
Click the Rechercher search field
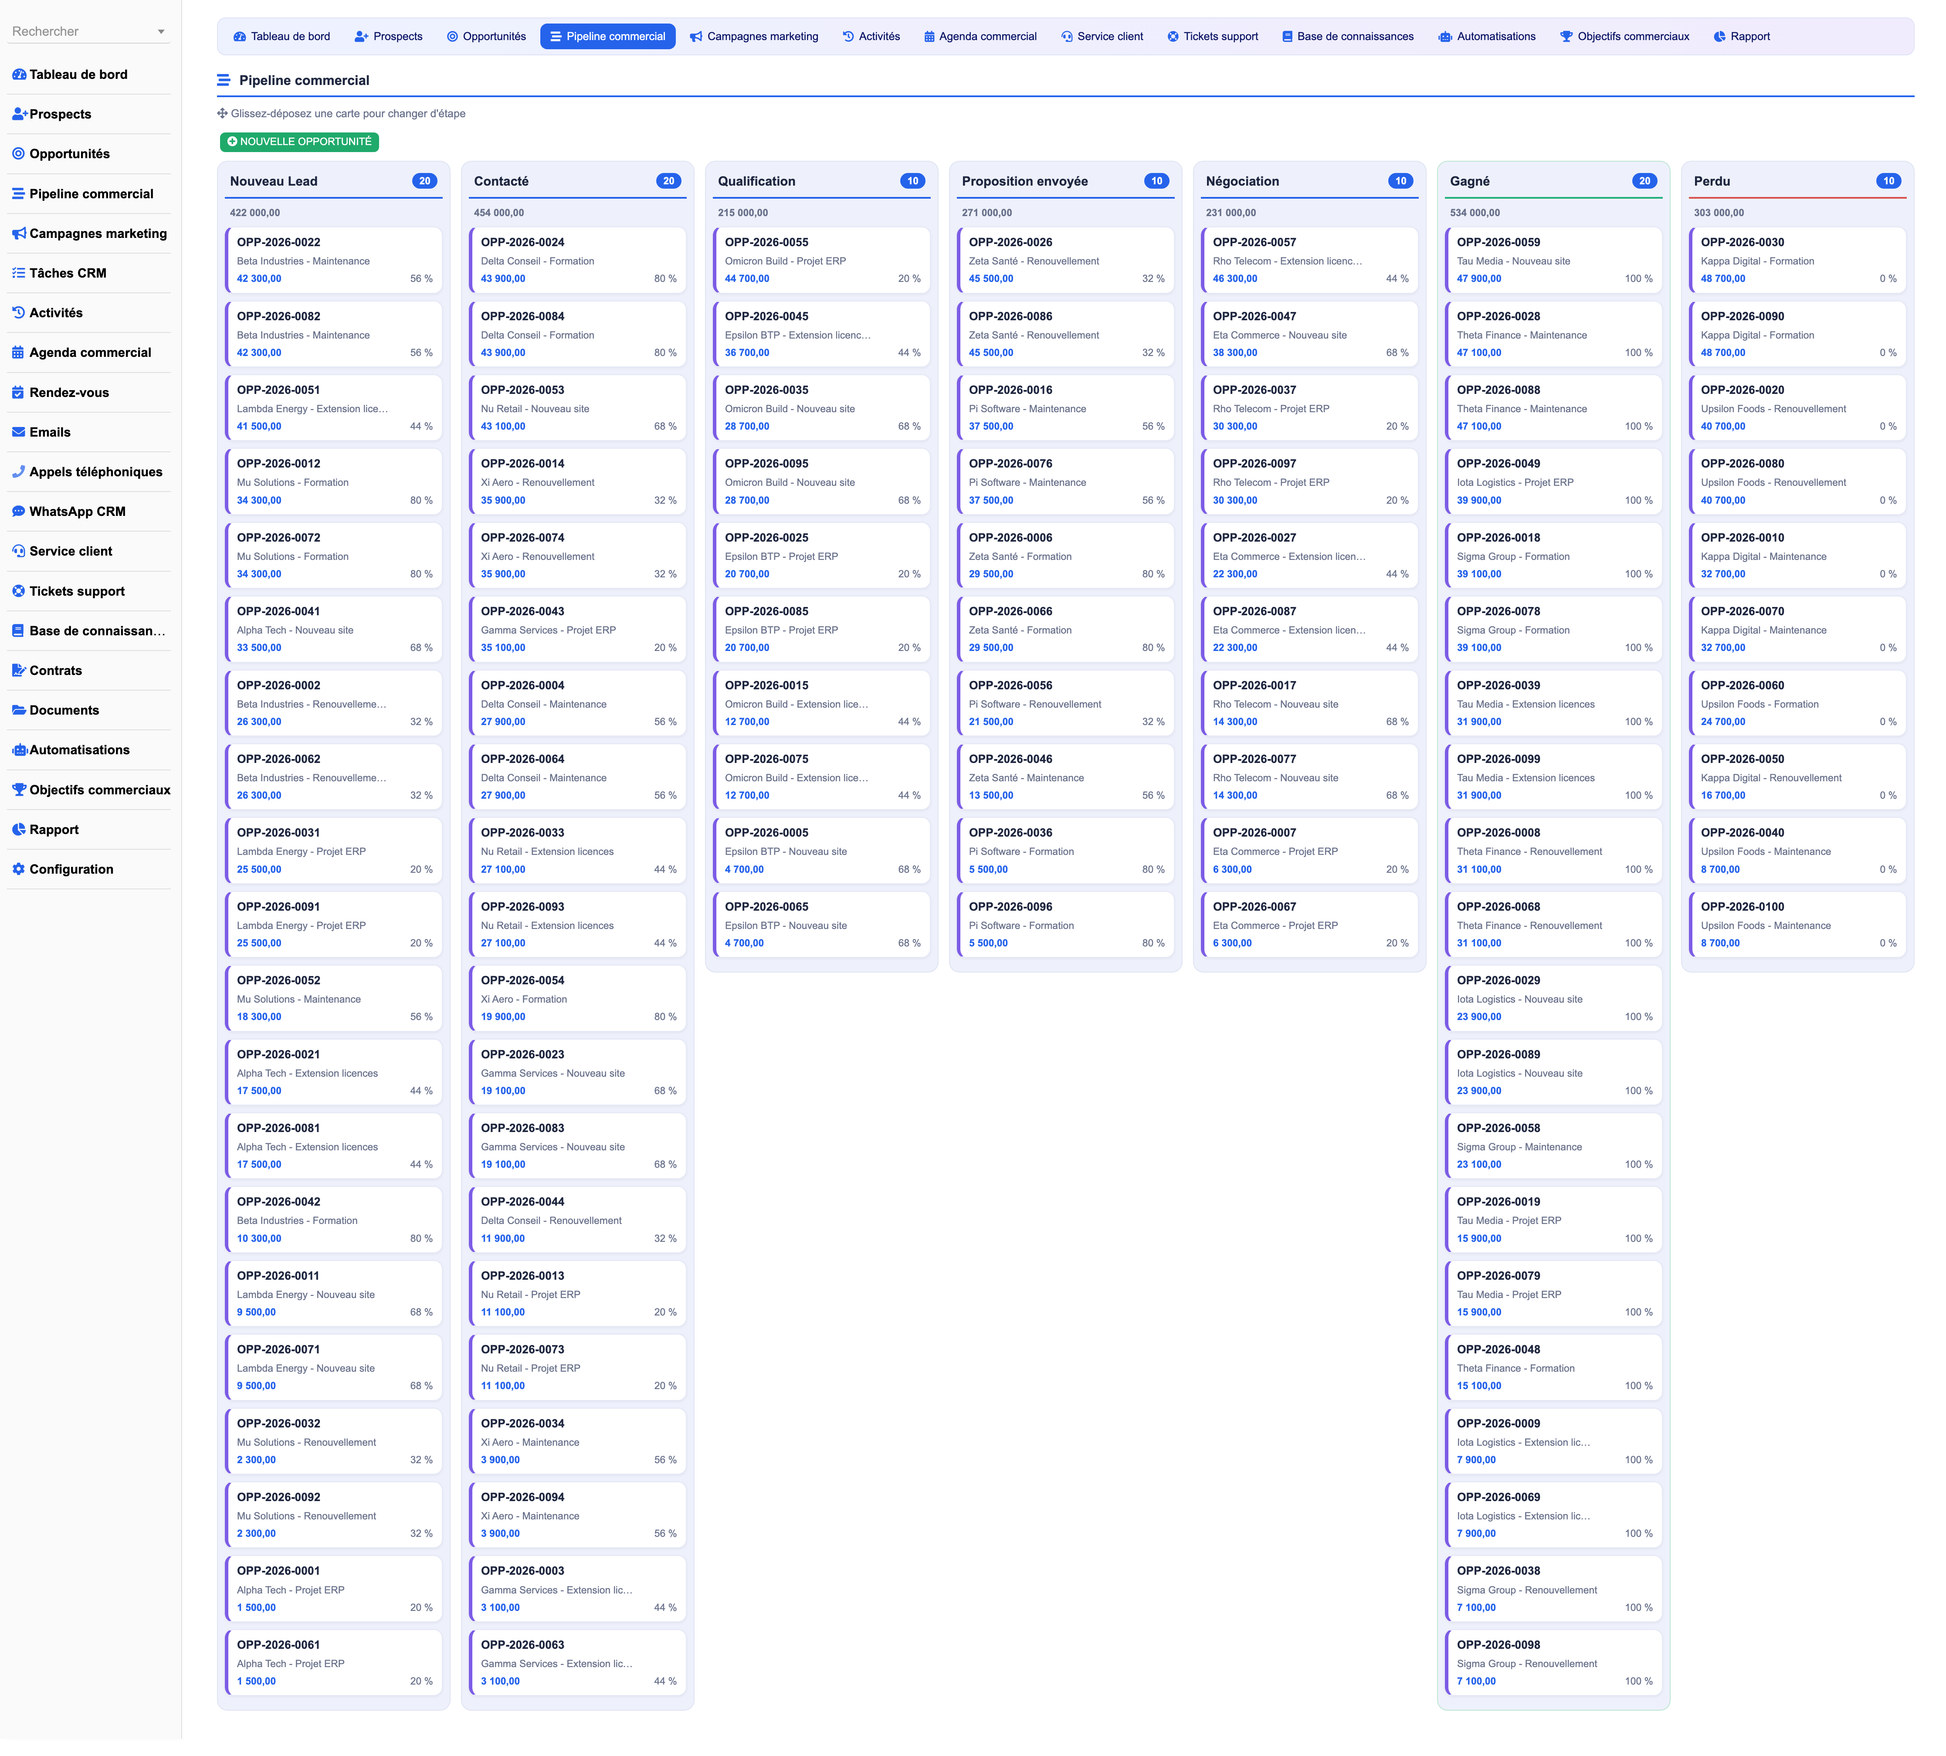tap(80, 32)
